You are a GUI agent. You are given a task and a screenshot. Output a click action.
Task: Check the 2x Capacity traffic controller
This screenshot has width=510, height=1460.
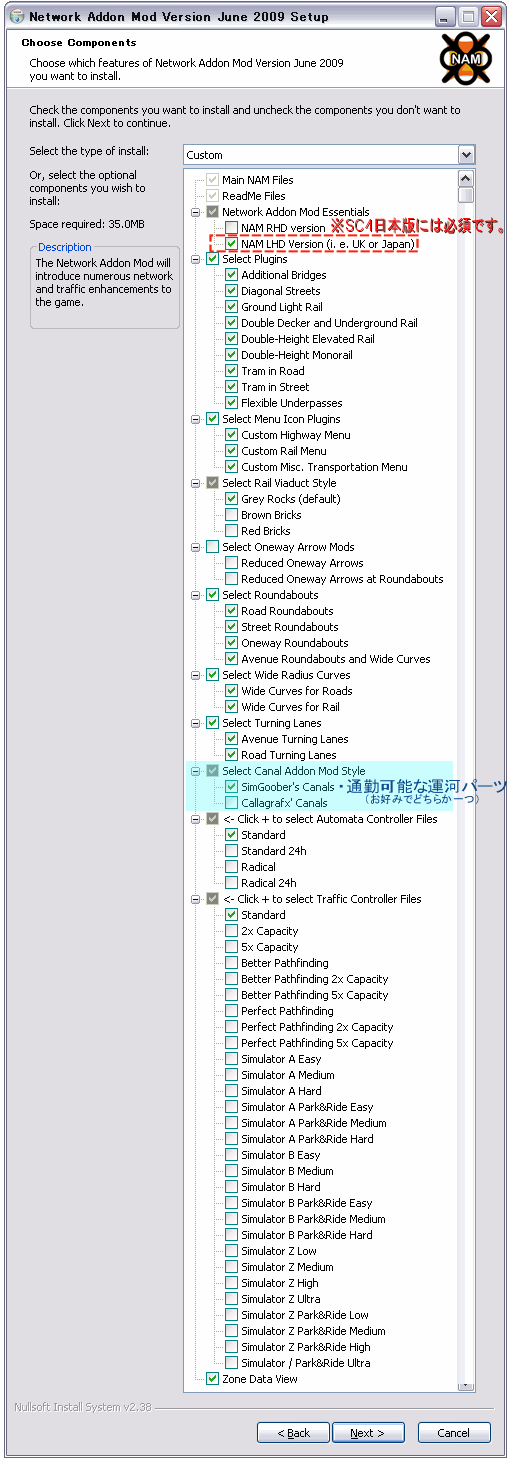click(232, 931)
